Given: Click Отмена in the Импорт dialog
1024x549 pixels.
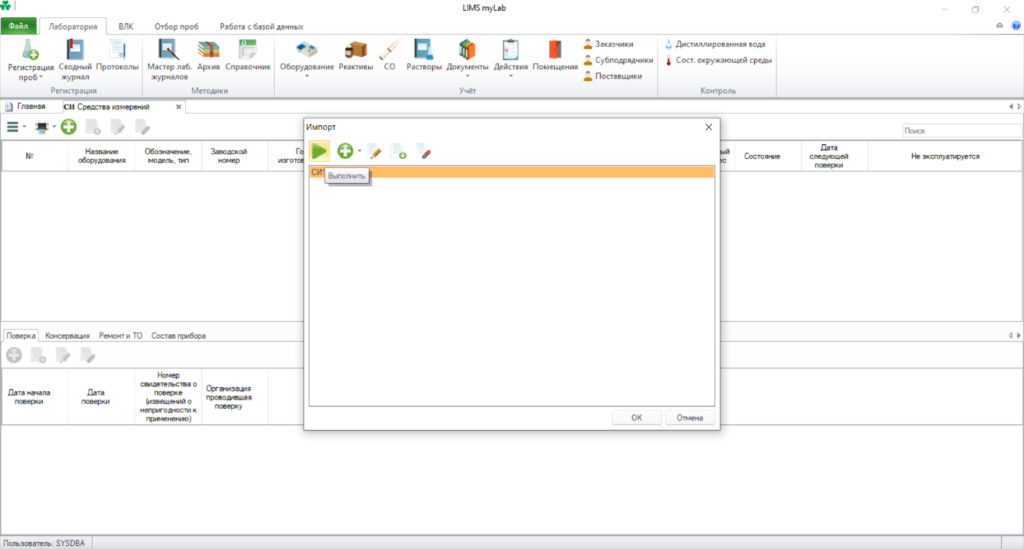Looking at the screenshot, I should [x=690, y=418].
